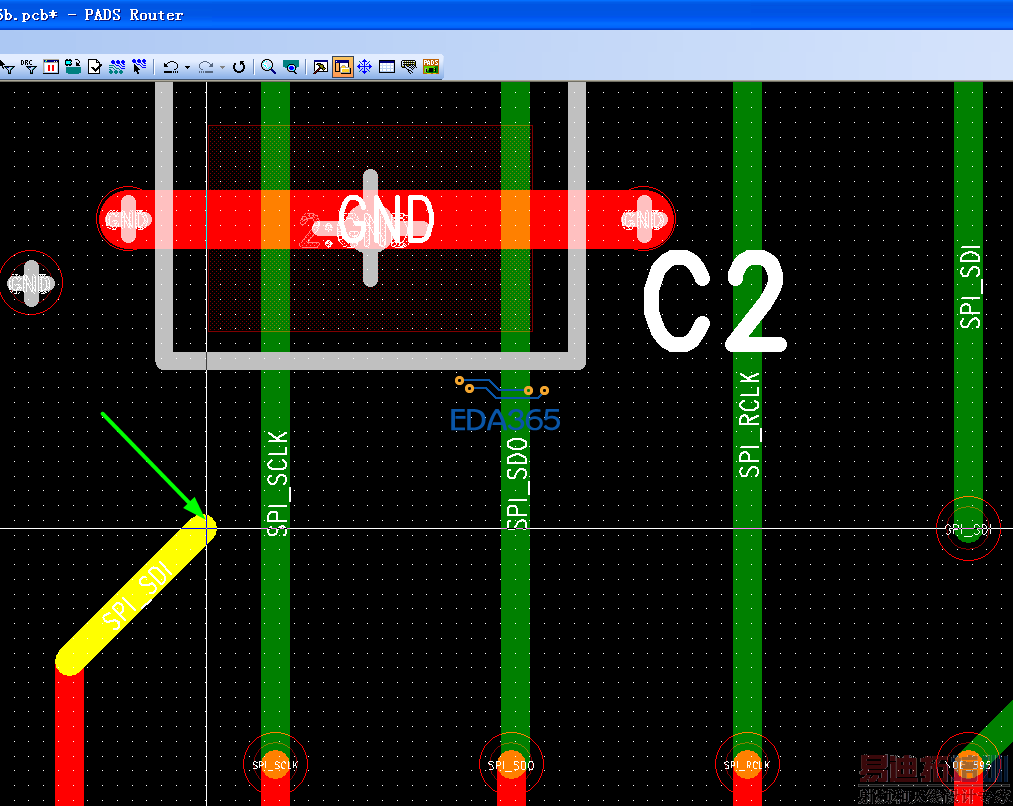Click the layer display panel icon
The width and height of the screenshot is (1013, 806).
[x=51, y=67]
